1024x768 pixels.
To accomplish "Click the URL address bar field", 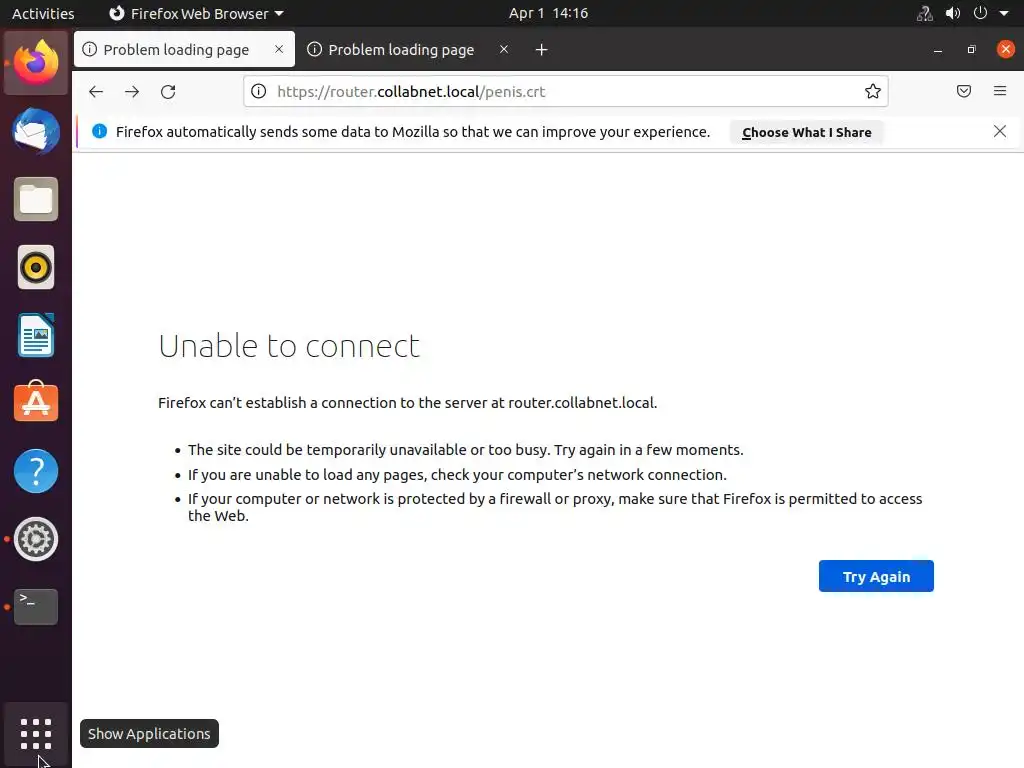I will (566, 91).
